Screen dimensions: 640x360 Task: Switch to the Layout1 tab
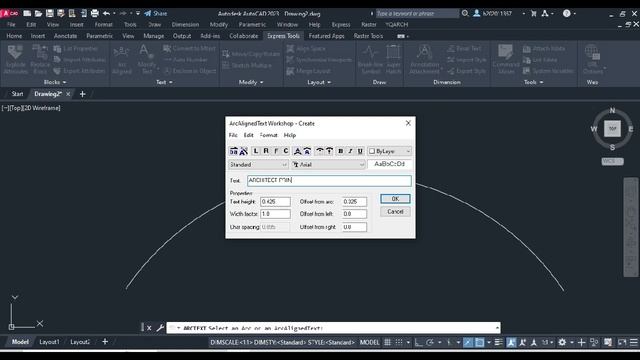tap(49, 342)
